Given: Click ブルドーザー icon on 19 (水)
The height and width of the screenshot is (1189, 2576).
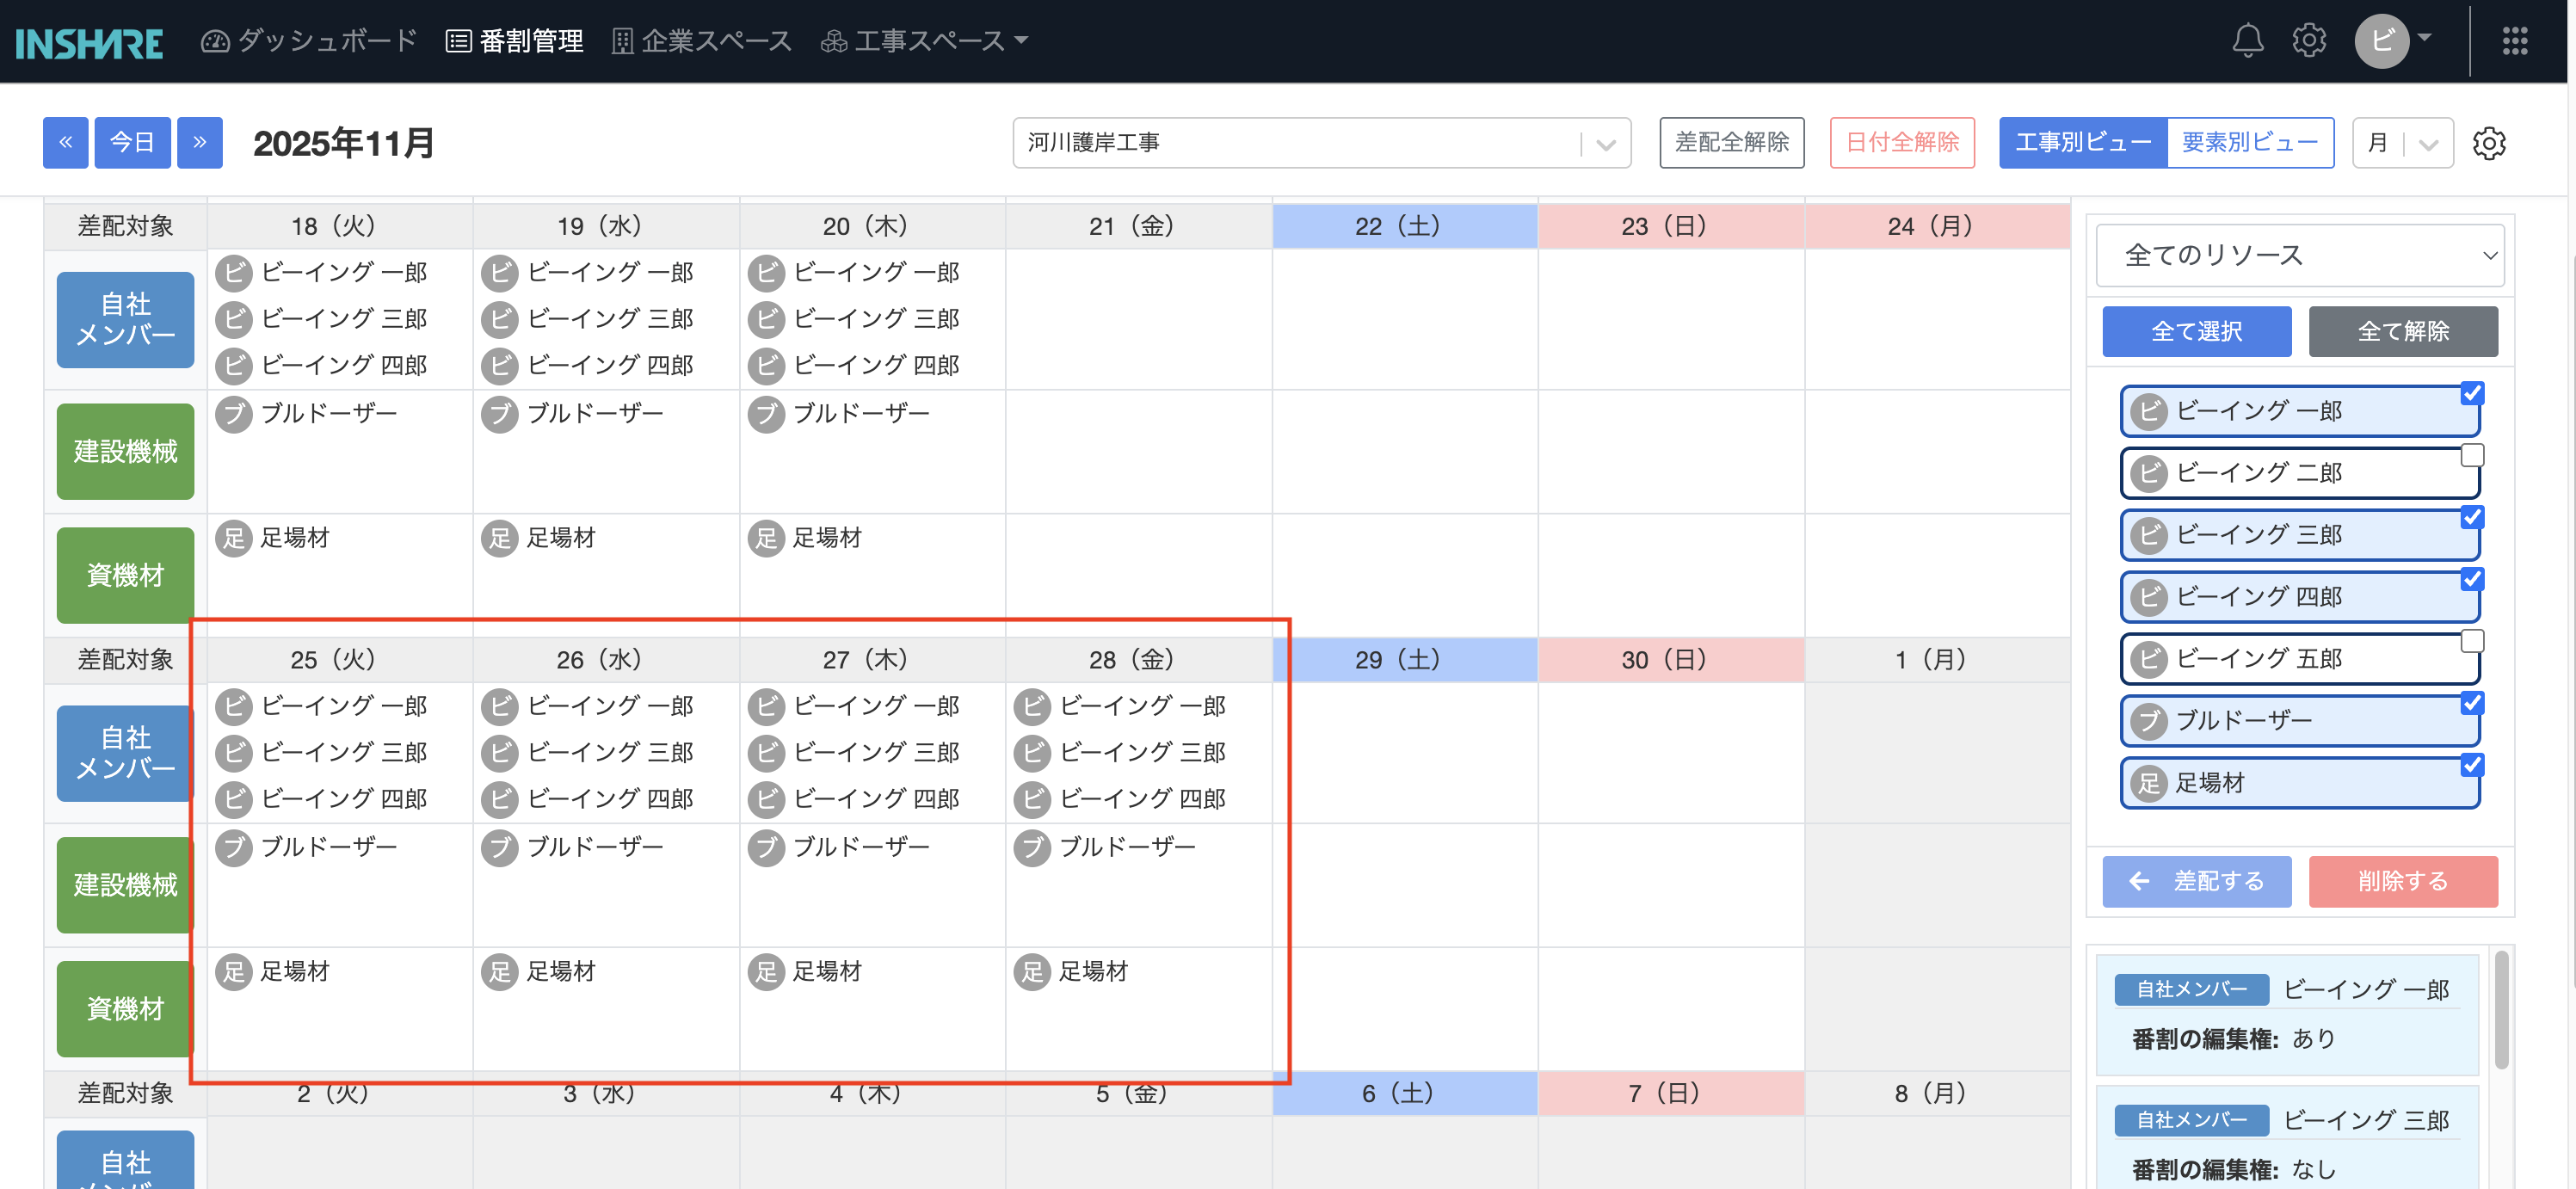Looking at the screenshot, I should pos(500,414).
